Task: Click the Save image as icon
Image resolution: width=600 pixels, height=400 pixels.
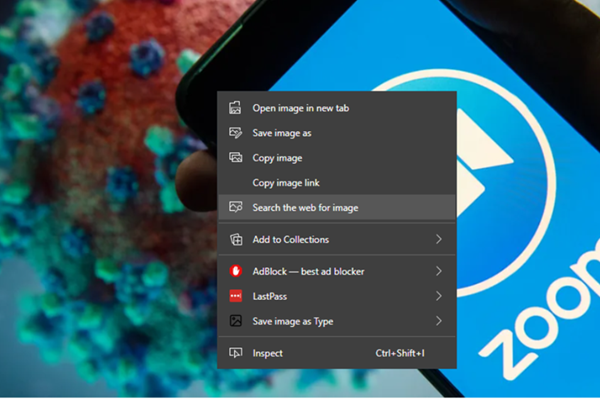Action: pyautogui.click(x=235, y=133)
